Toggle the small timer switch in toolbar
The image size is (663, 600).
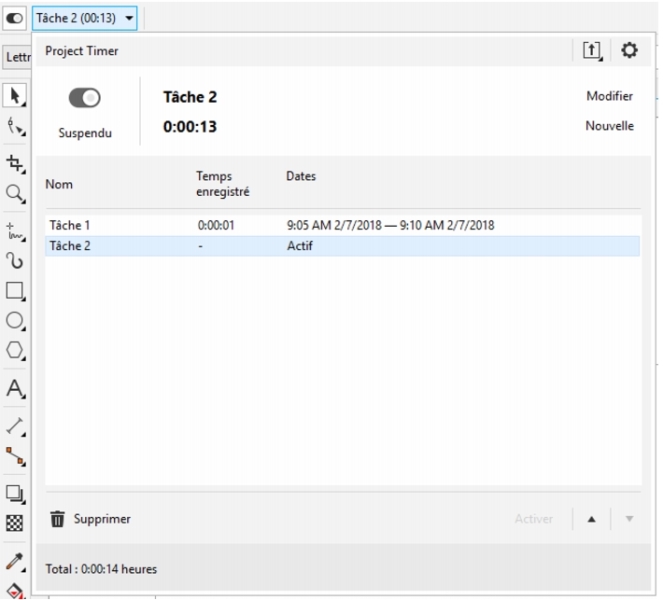click(15, 18)
